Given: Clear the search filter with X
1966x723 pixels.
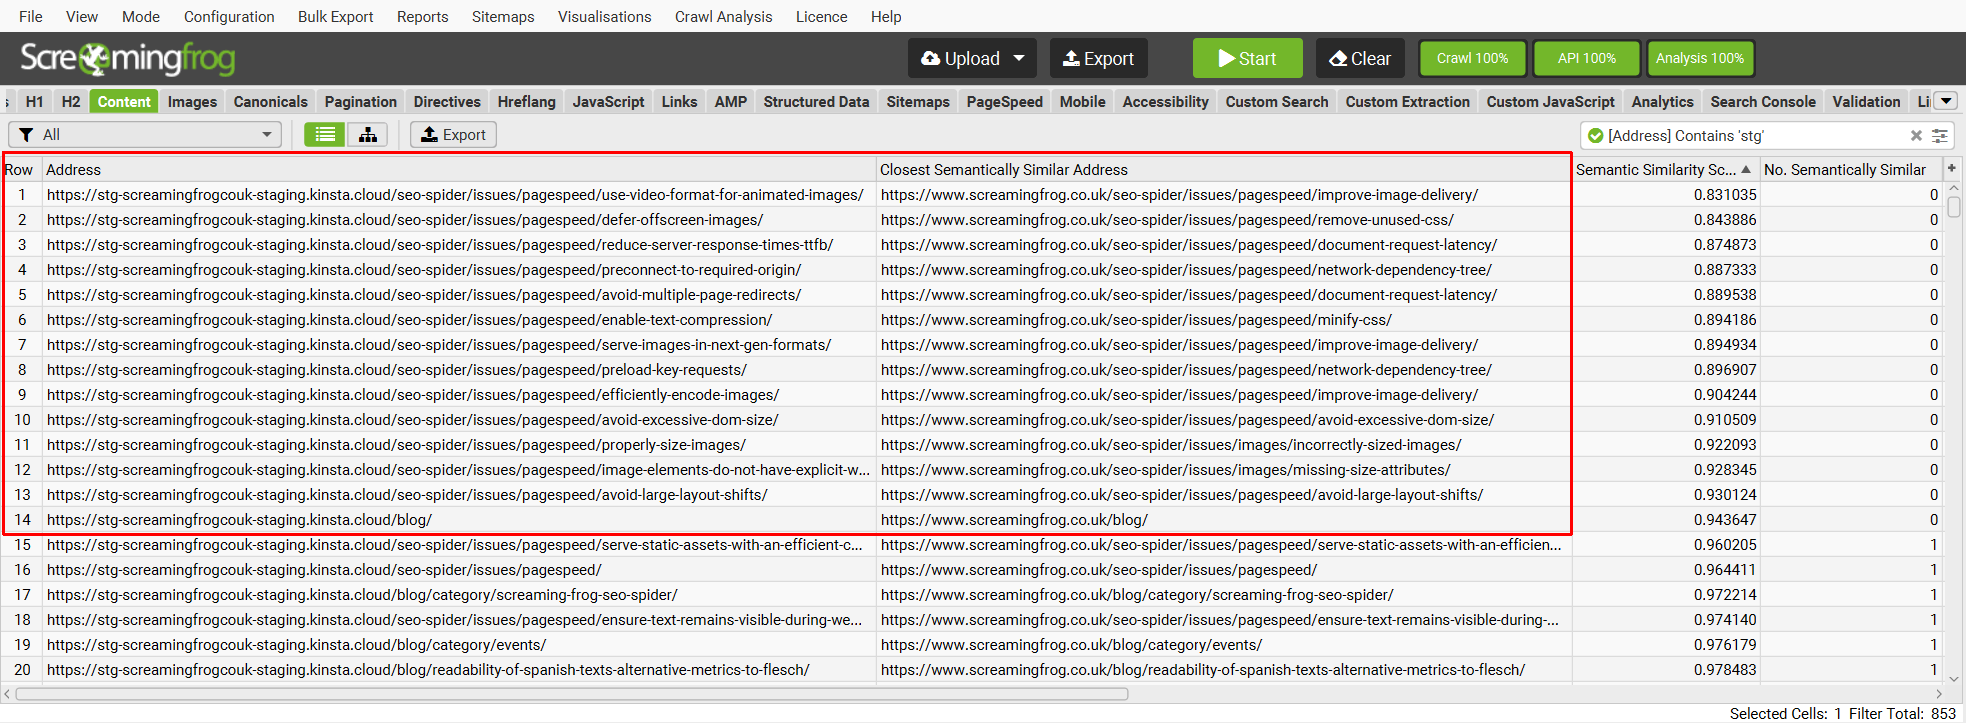Looking at the screenshot, I should click(1916, 136).
